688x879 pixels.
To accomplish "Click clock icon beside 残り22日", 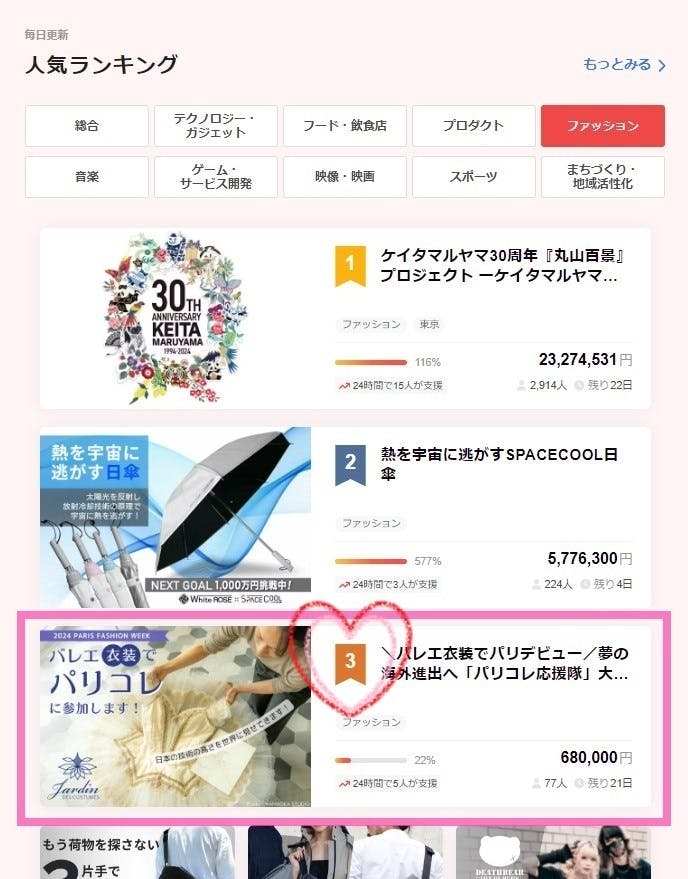I will (579, 385).
